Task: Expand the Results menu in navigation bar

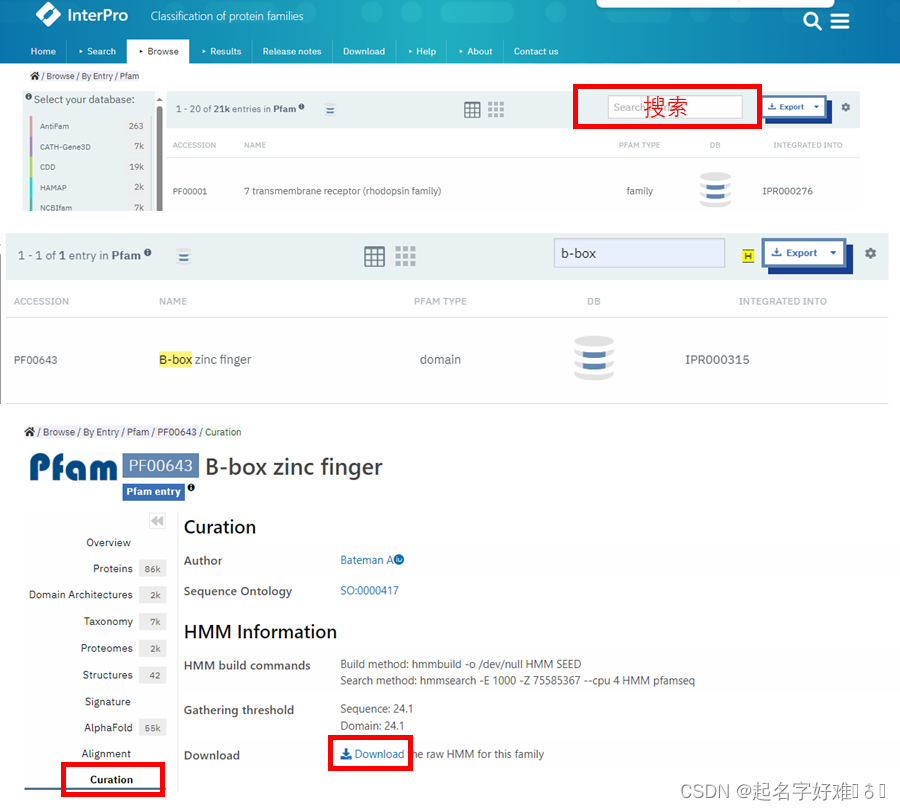Action: click(x=221, y=51)
